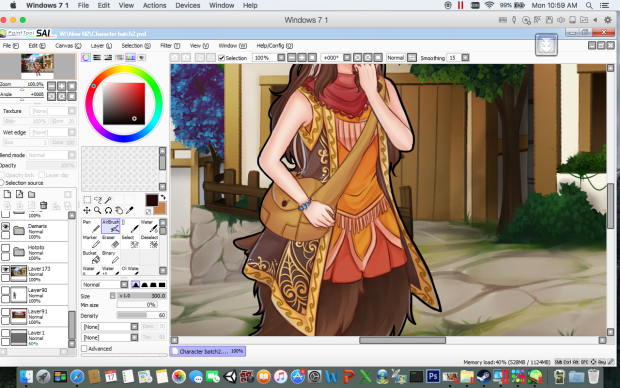Activate the magic wand tool
This screenshot has height=388, width=620.
pos(108,200)
